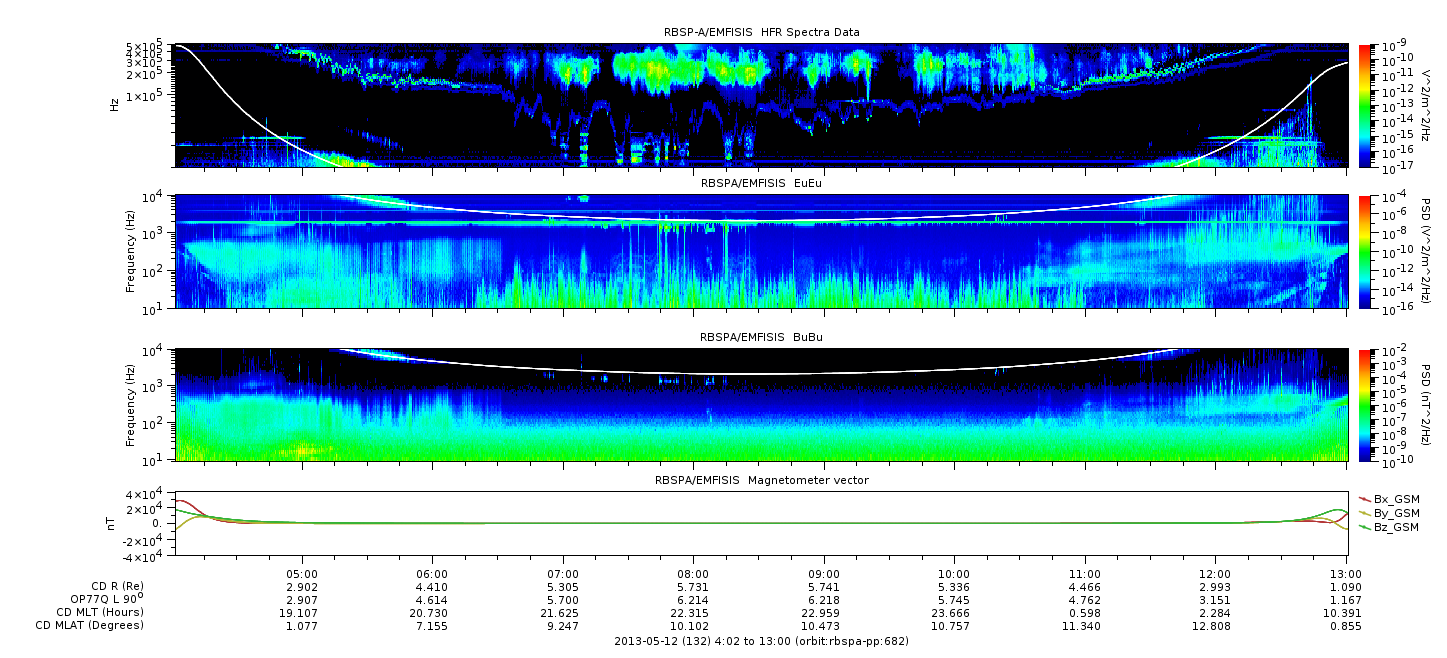The height and width of the screenshot is (658, 1447).
Task: Click the RBSPA/EMFISIS BuBu panel title
Action: click(x=761, y=338)
